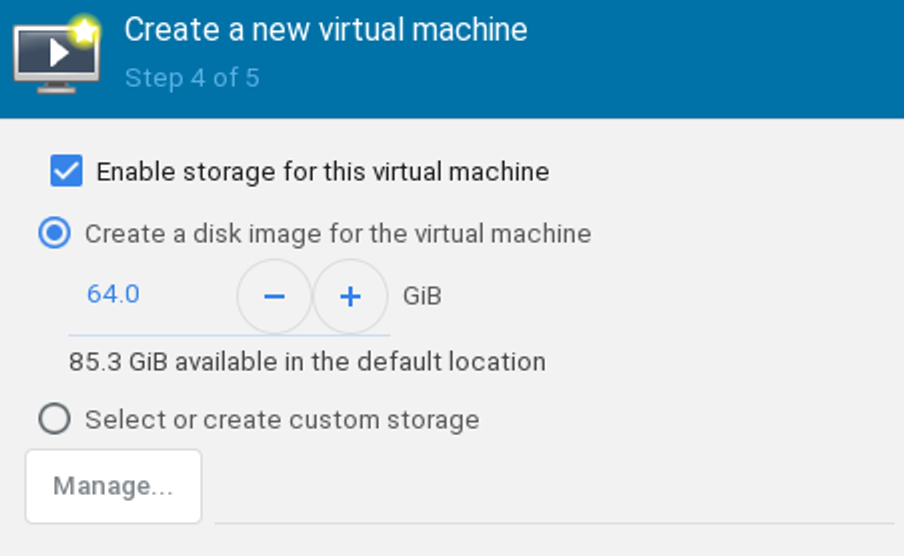Choose the Select or create custom storage radio
The height and width of the screenshot is (556, 904).
tap(55, 419)
